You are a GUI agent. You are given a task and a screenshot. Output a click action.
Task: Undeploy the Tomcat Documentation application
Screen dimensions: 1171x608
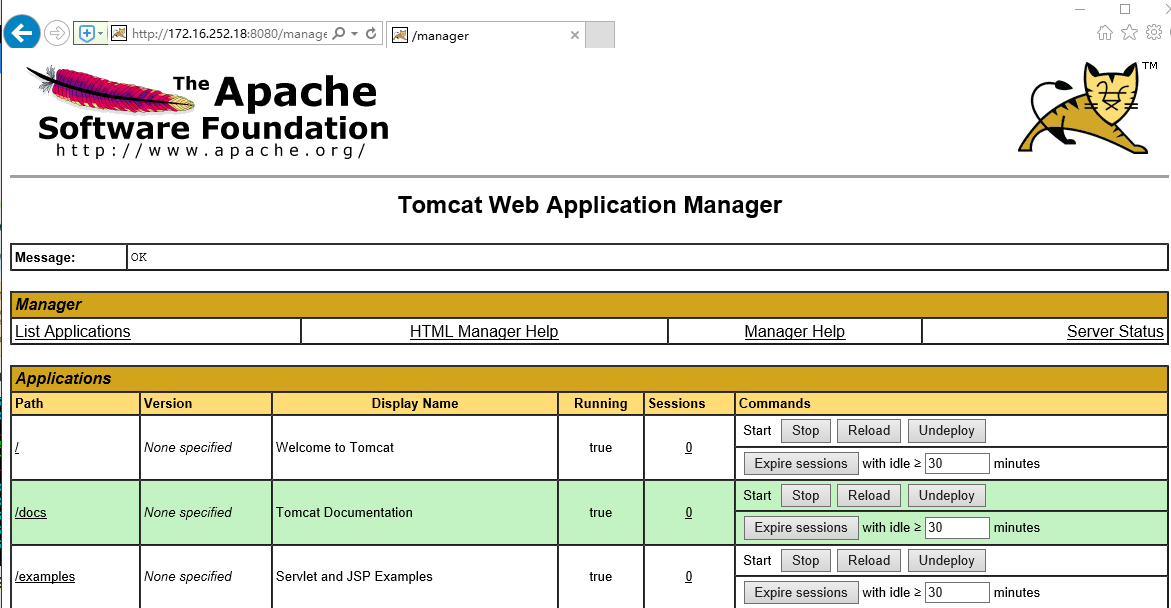[947, 496]
